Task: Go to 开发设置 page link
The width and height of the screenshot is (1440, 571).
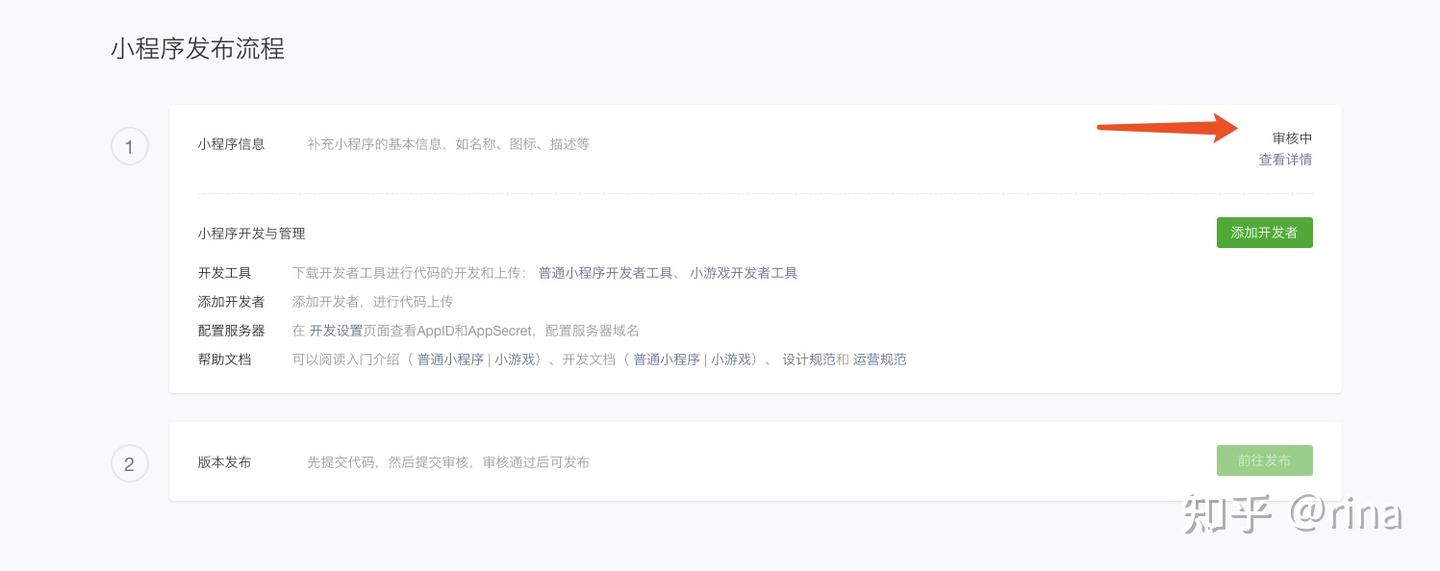Action: click(x=336, y=331)
